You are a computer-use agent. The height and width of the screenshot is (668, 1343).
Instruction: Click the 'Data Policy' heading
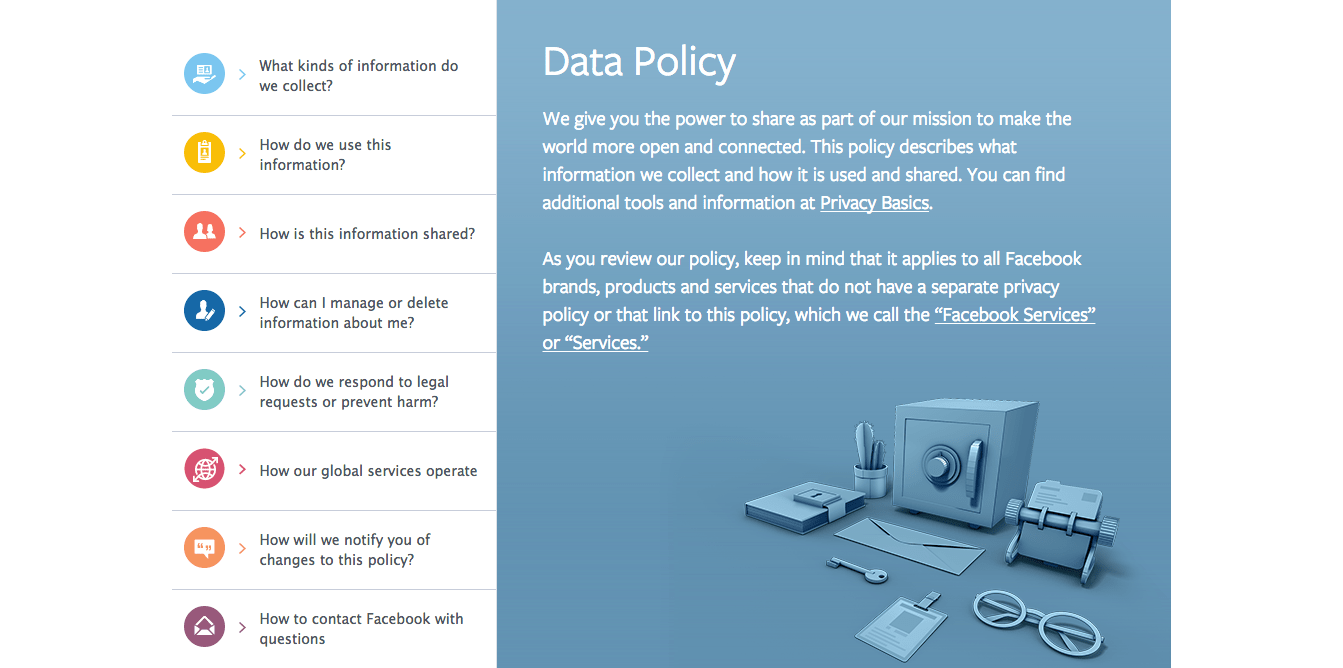tap(639, 62)
